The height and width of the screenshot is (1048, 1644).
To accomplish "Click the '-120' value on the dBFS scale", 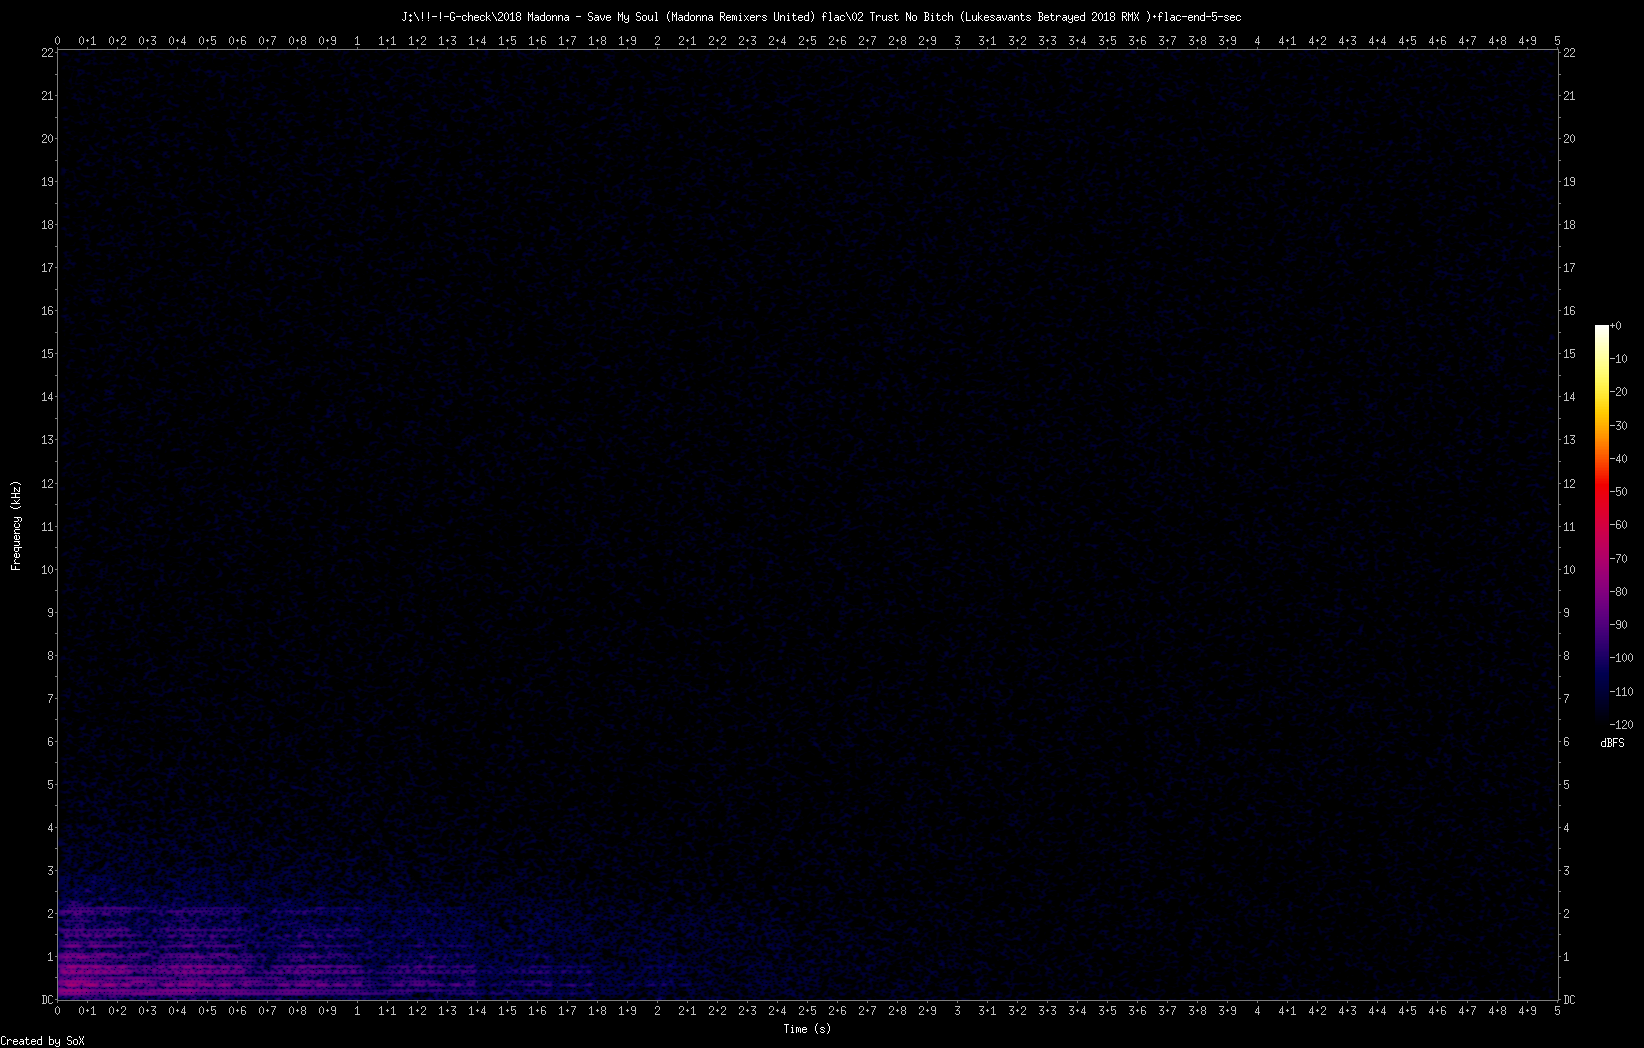I will click(x=1622, y=725).
